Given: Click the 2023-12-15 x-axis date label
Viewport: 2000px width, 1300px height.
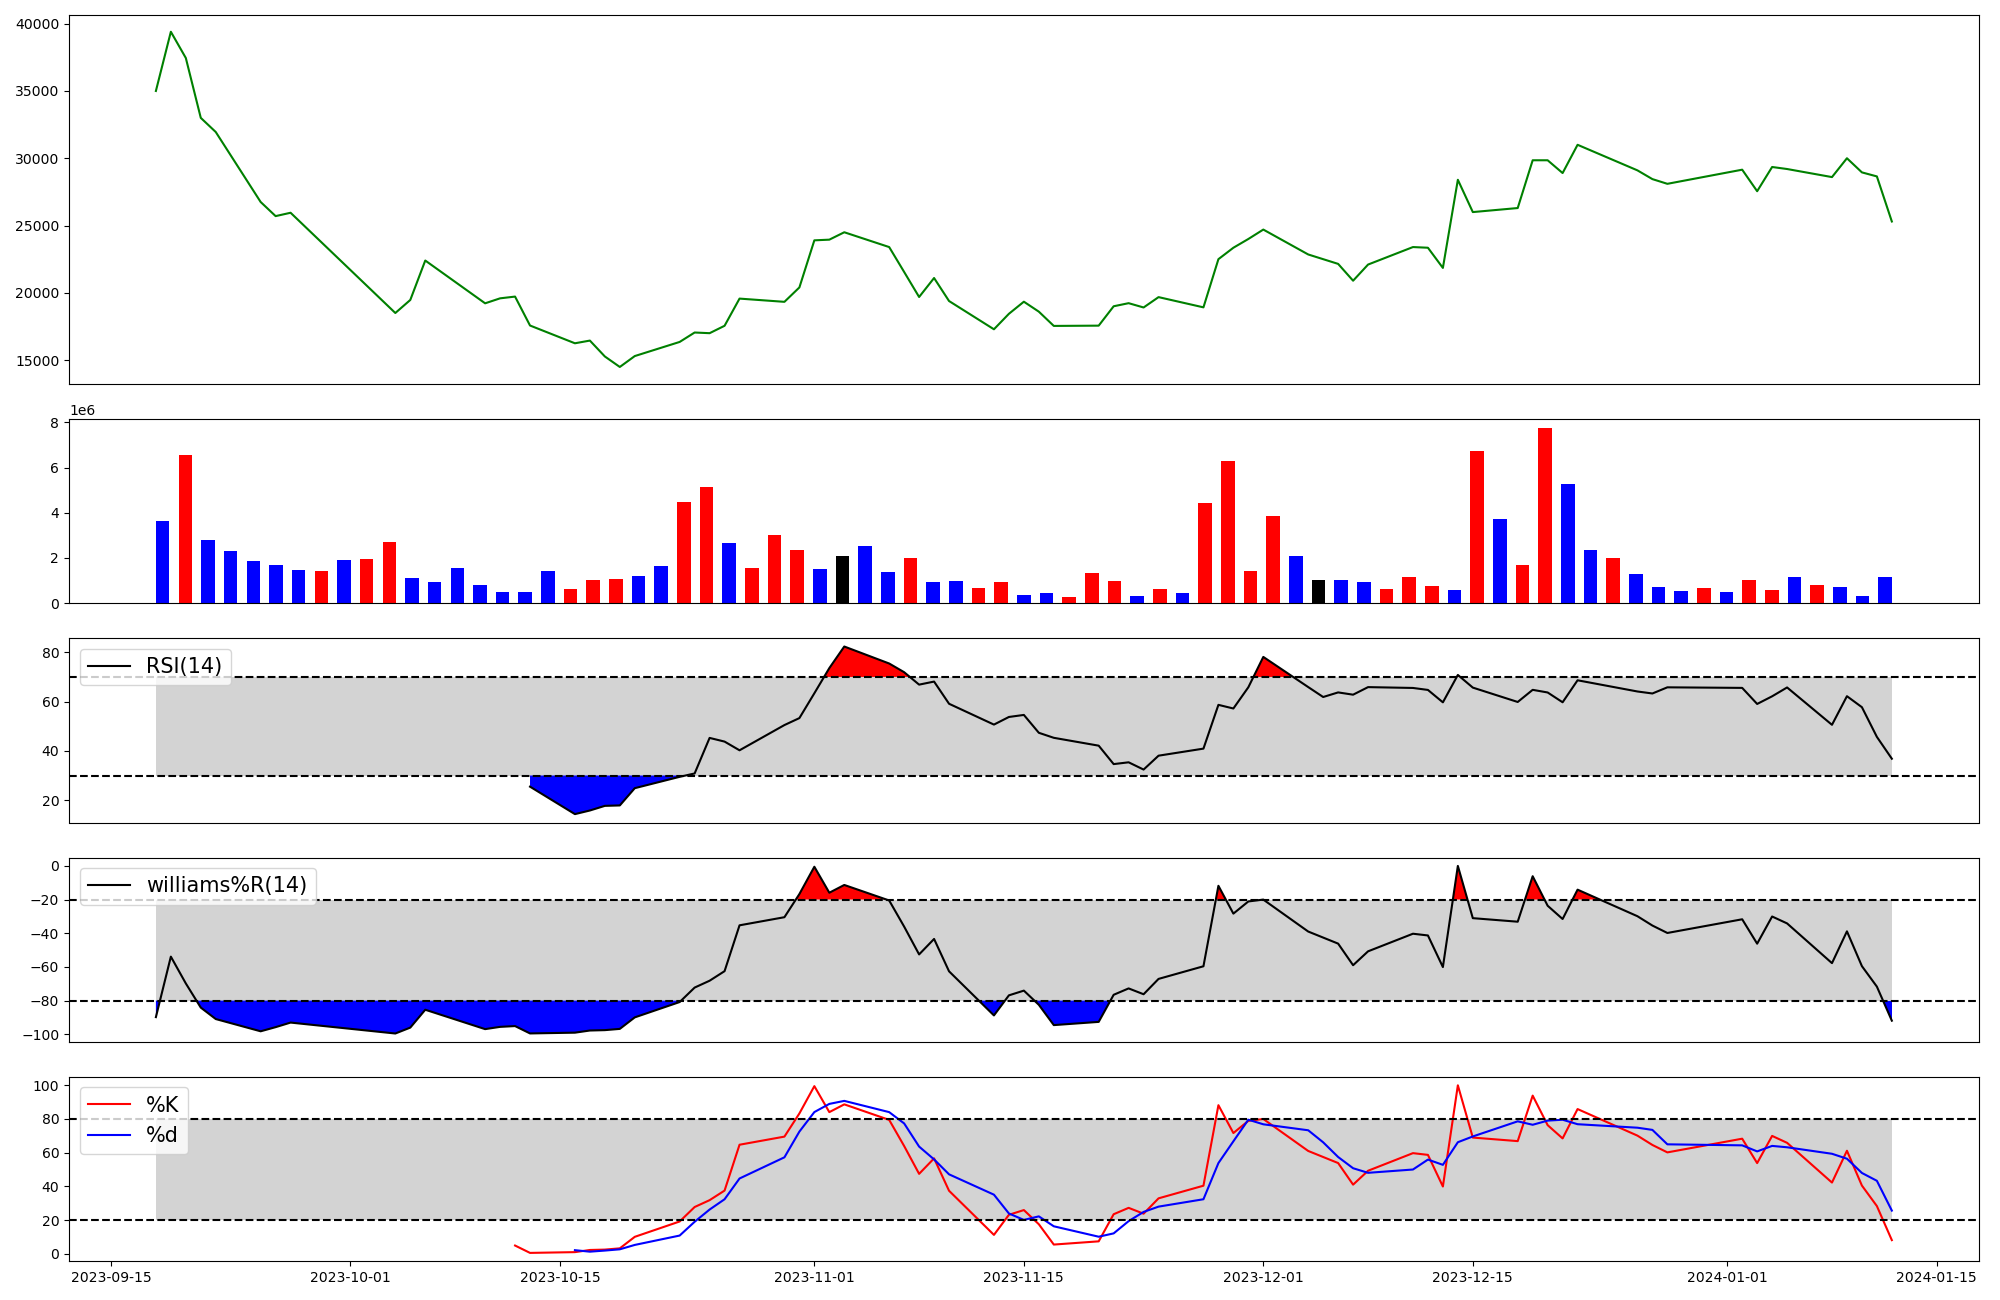Looking at the screenshot, I should pyautogui.click(x=1472, y=1277).
